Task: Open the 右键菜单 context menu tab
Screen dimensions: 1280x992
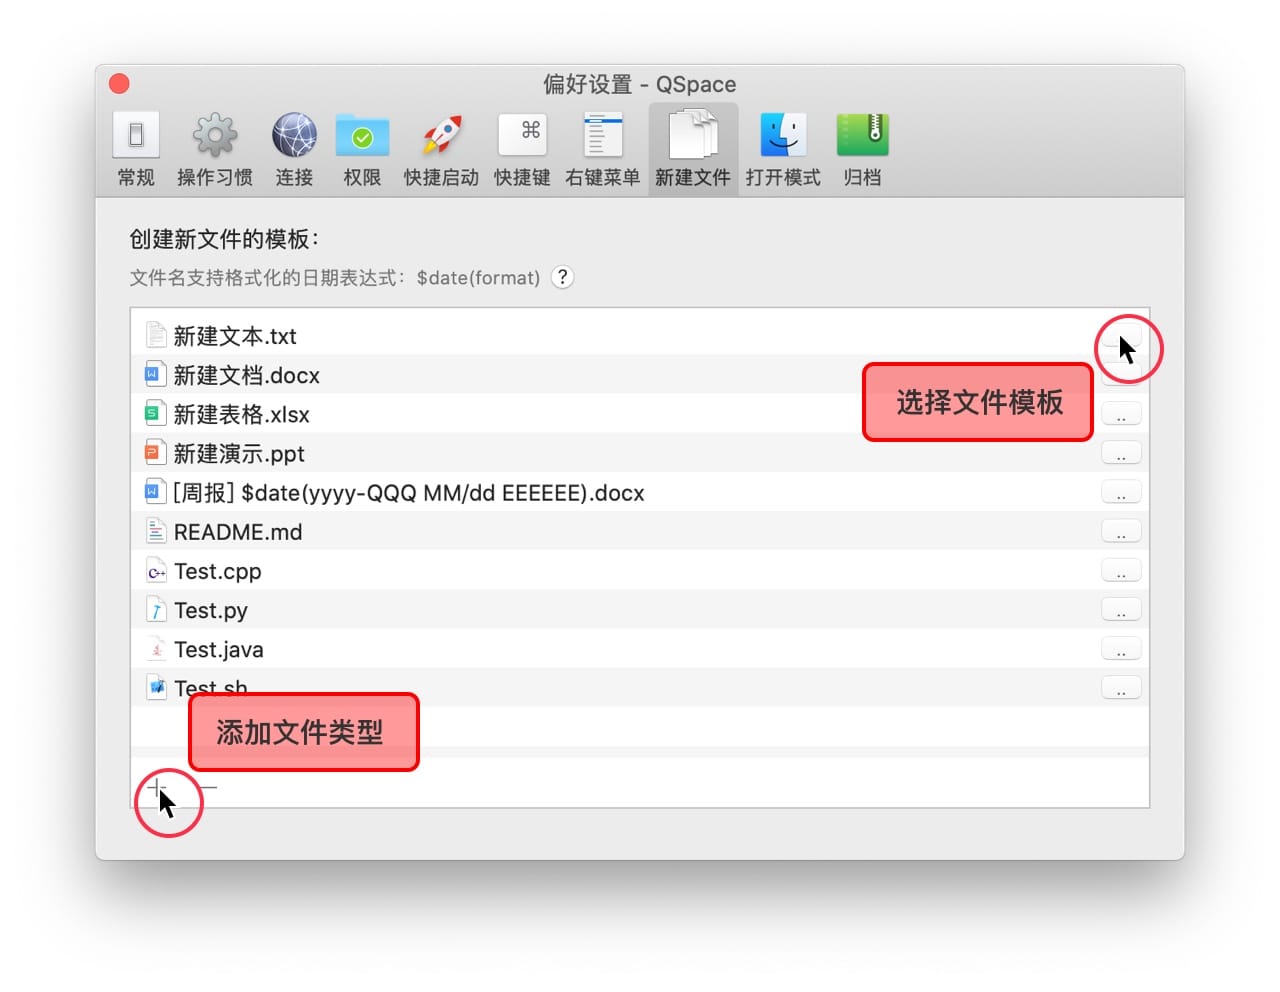Action: pyautogui.click(x=602, y=150)
